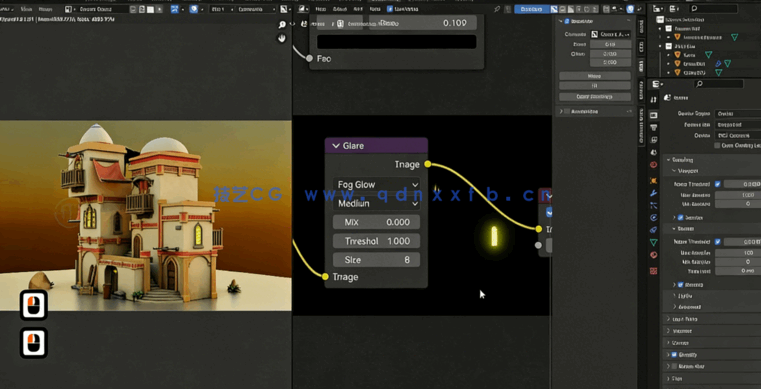
Task: Click the Fit button in Backdrop panel
Action: coord(595,86)
